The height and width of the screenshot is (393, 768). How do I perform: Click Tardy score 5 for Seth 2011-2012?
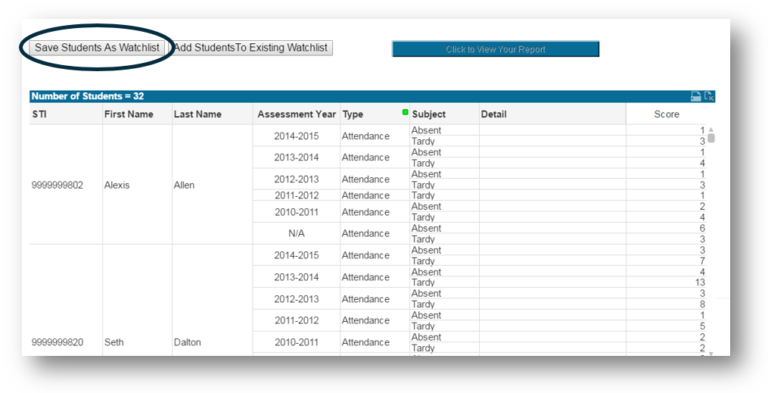(x=666, y=326)
